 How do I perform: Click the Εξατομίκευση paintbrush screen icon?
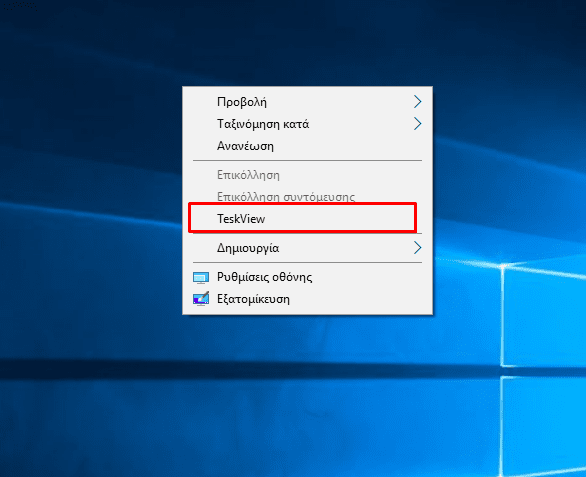click(201, 299)
